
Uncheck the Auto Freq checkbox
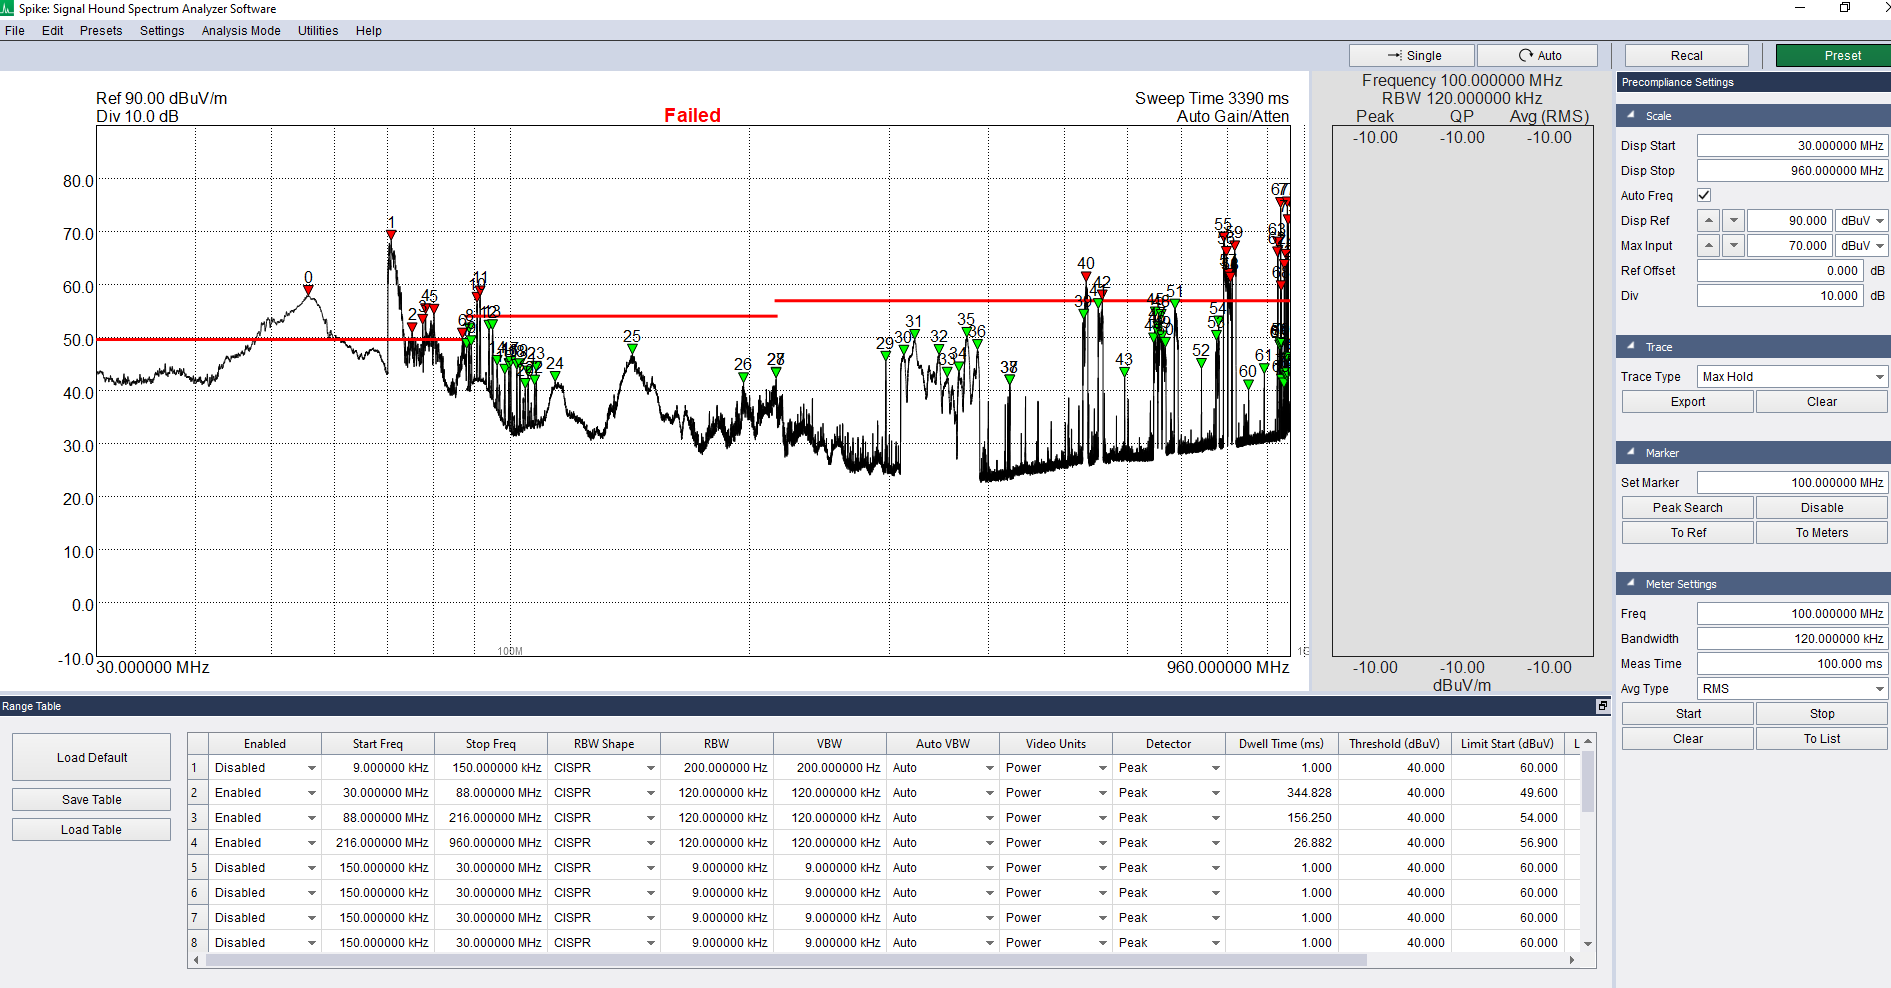pyautogui.click(x=1704, y=196)
